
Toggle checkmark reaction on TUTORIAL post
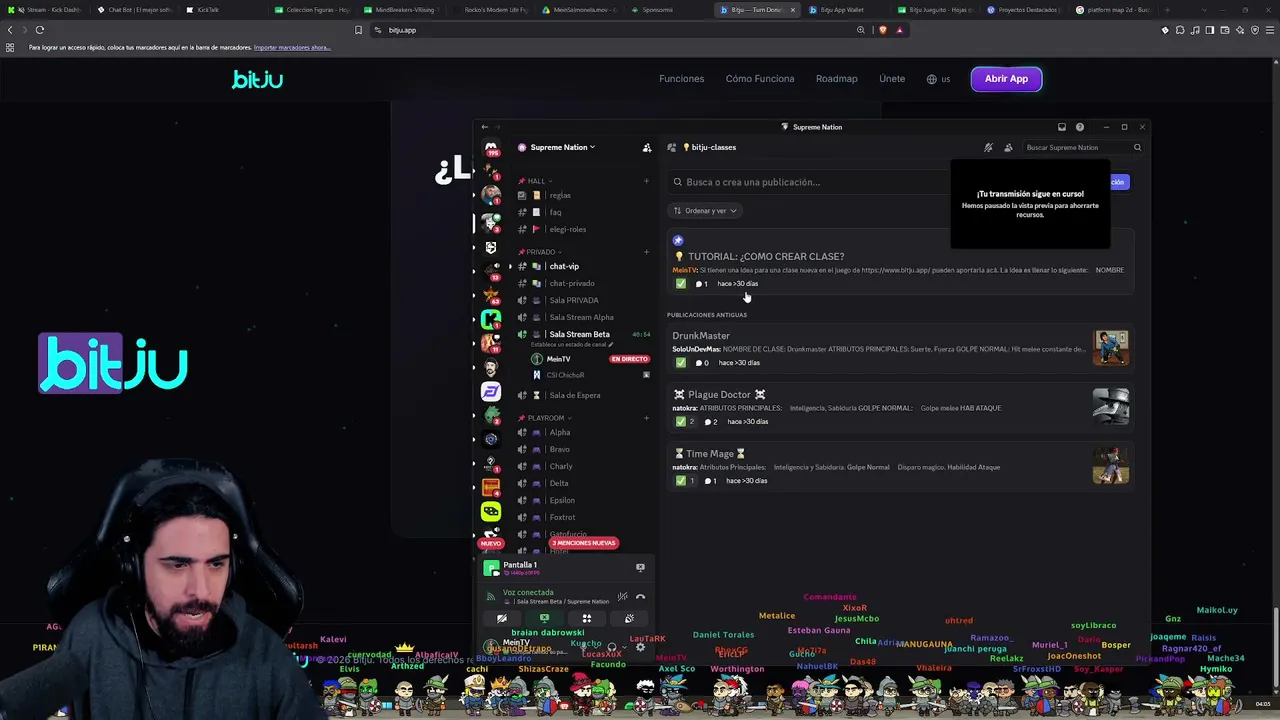pyautogui.click(x=681, y=284)
